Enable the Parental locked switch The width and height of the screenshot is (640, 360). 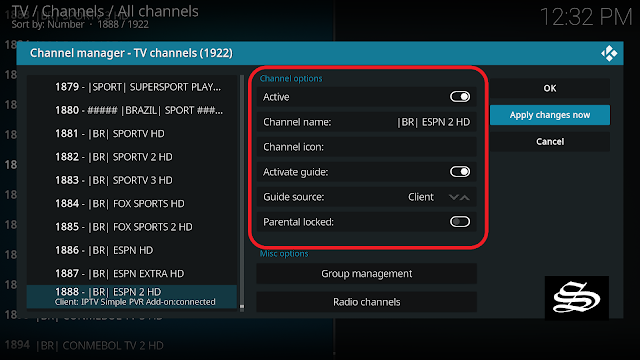[x=460, y=222]
